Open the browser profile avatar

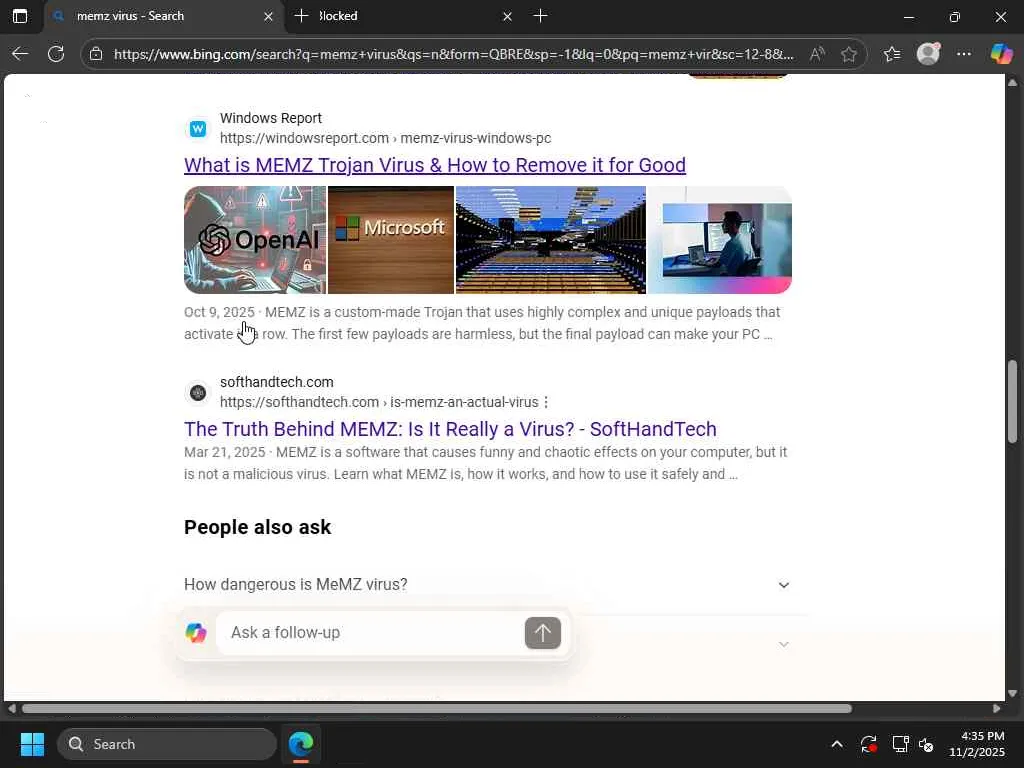[x=928, y=54]
